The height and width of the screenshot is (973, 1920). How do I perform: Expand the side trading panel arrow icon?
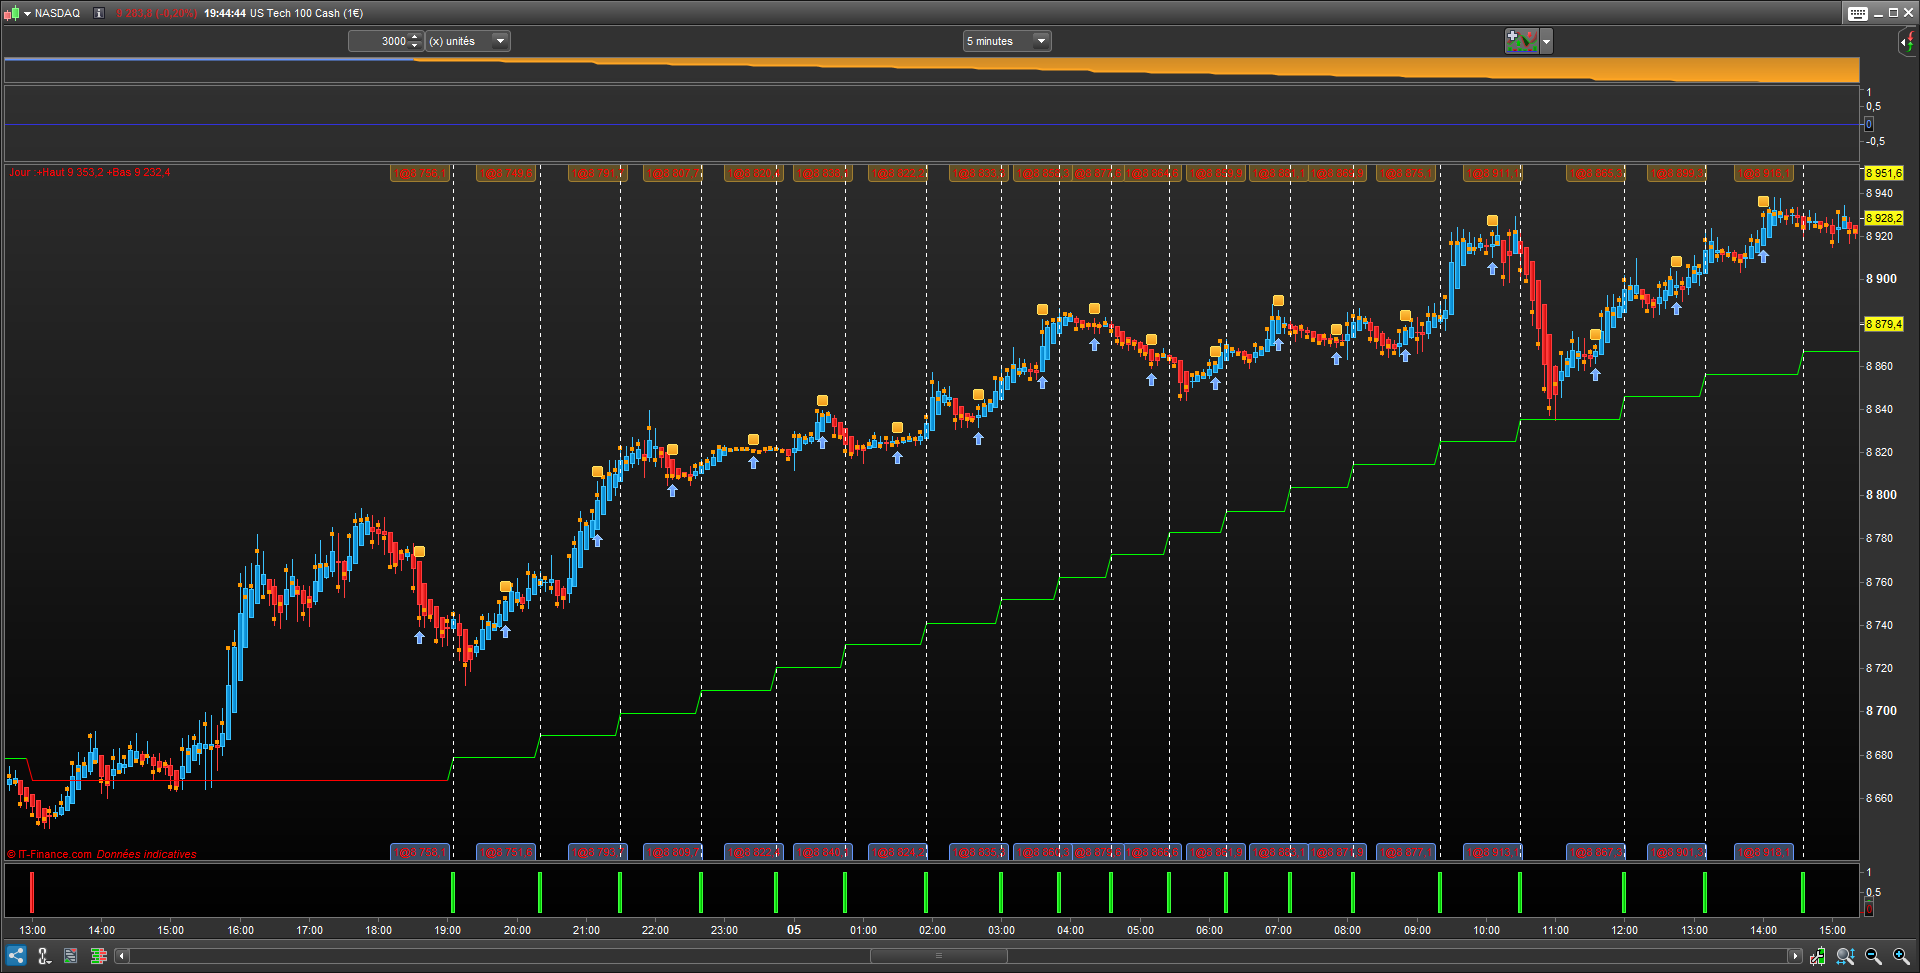point(1908,42)
